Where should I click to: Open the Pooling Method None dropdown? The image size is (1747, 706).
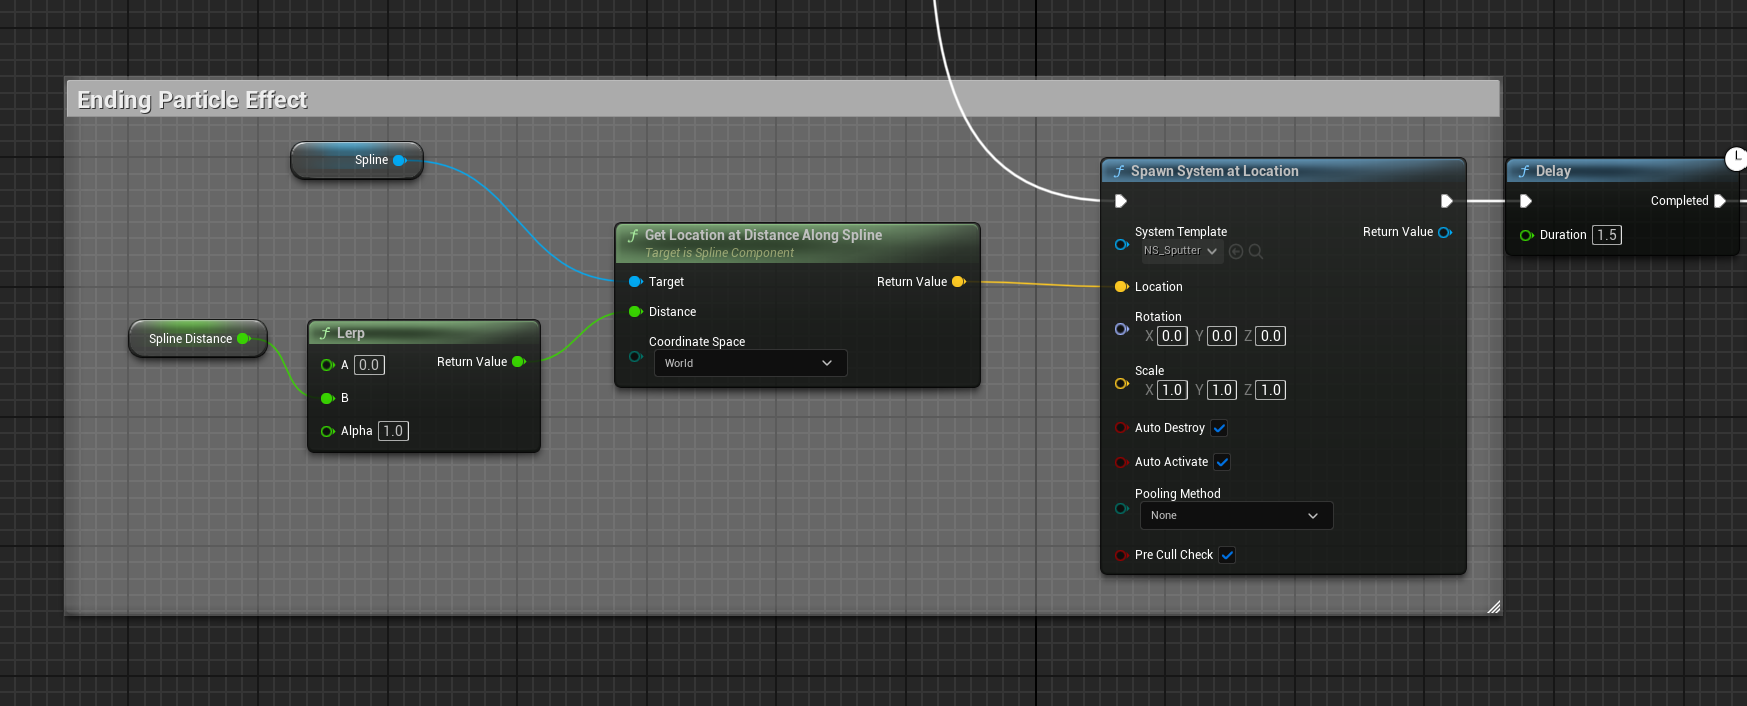(x=1236, y=515)
